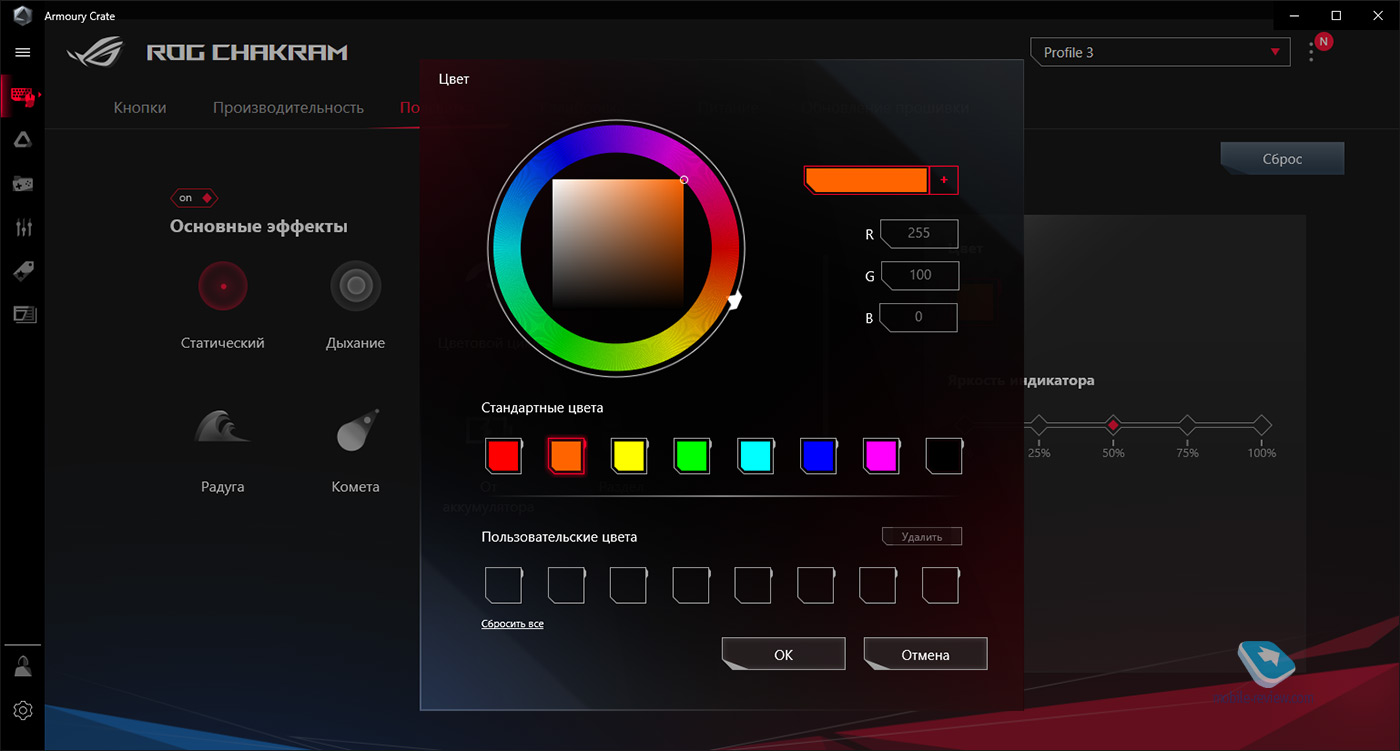The image size is (1400, 751).
Task: Select the Static lighting effect icon
Action: point(223,286)
